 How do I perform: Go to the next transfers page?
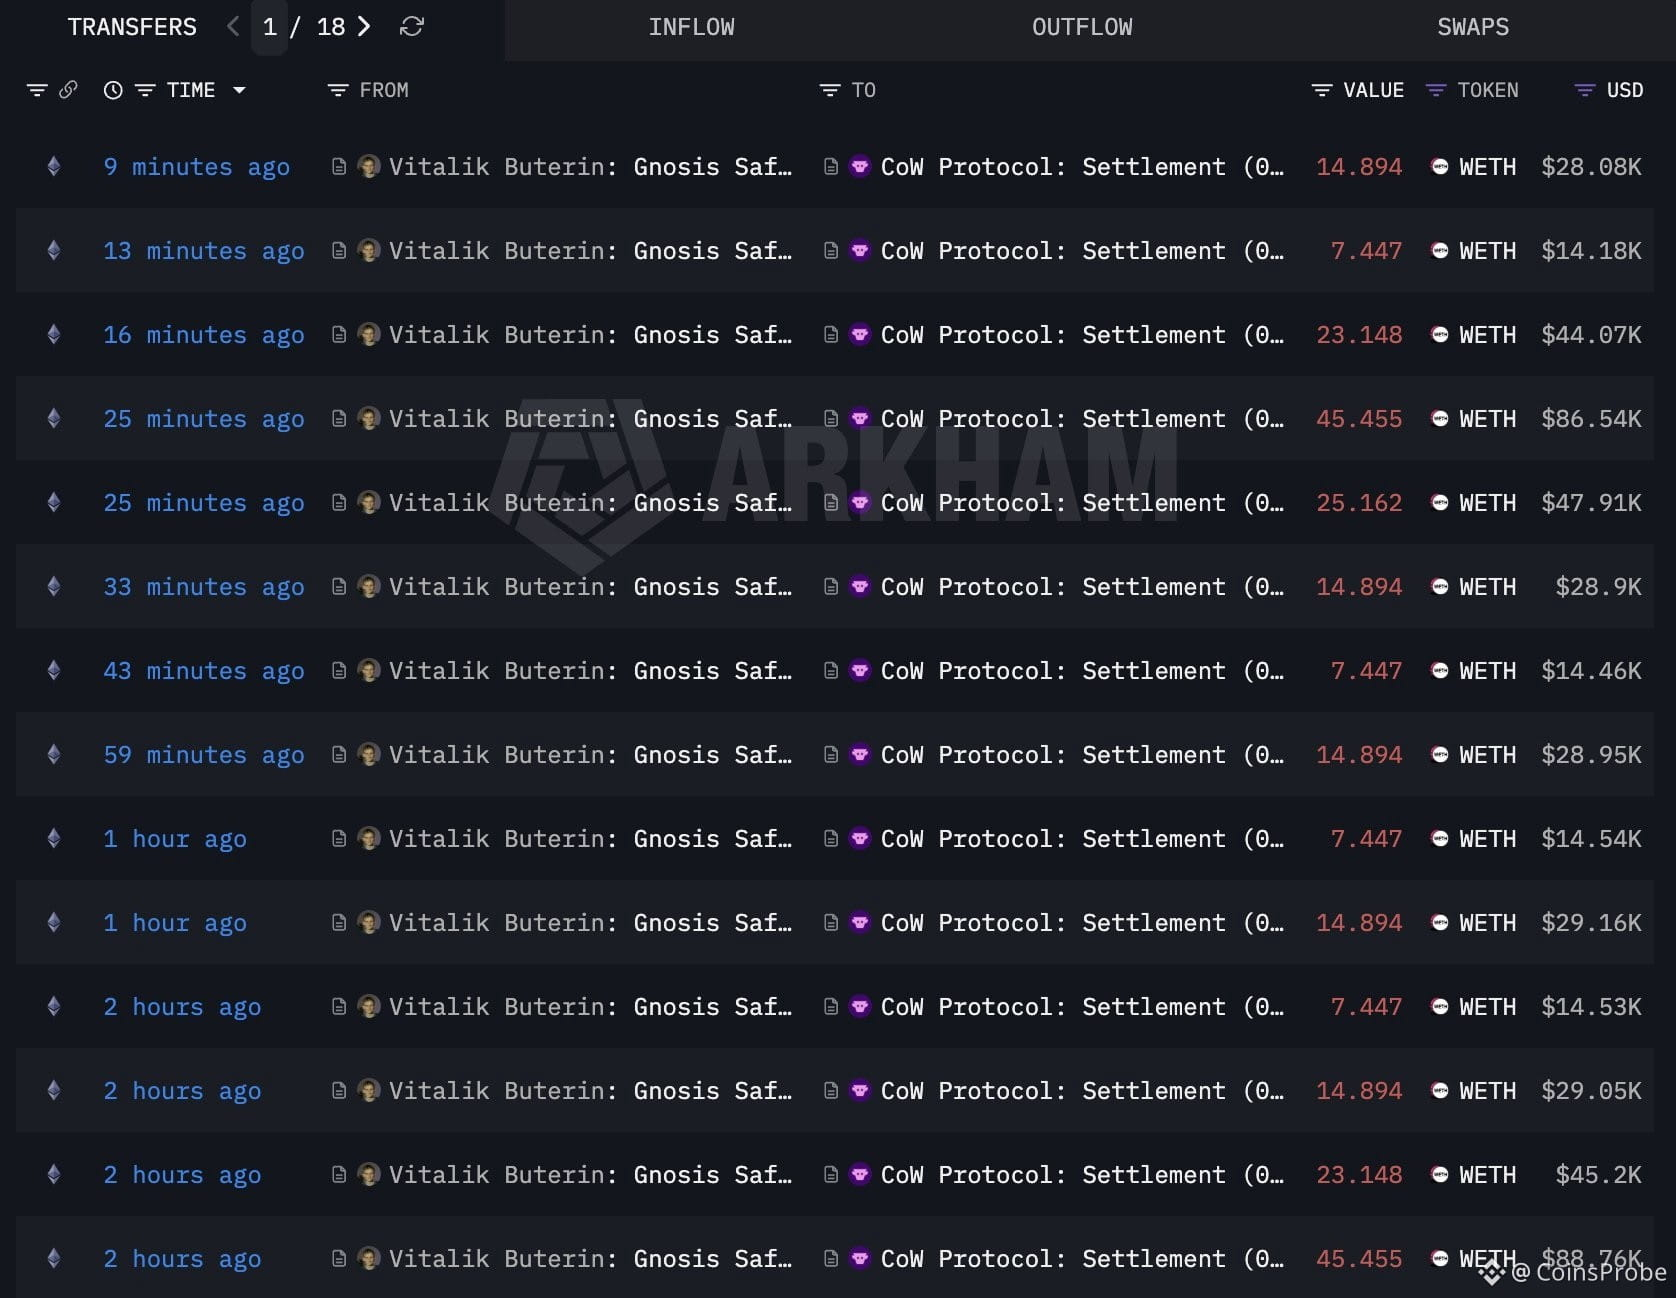364,27
